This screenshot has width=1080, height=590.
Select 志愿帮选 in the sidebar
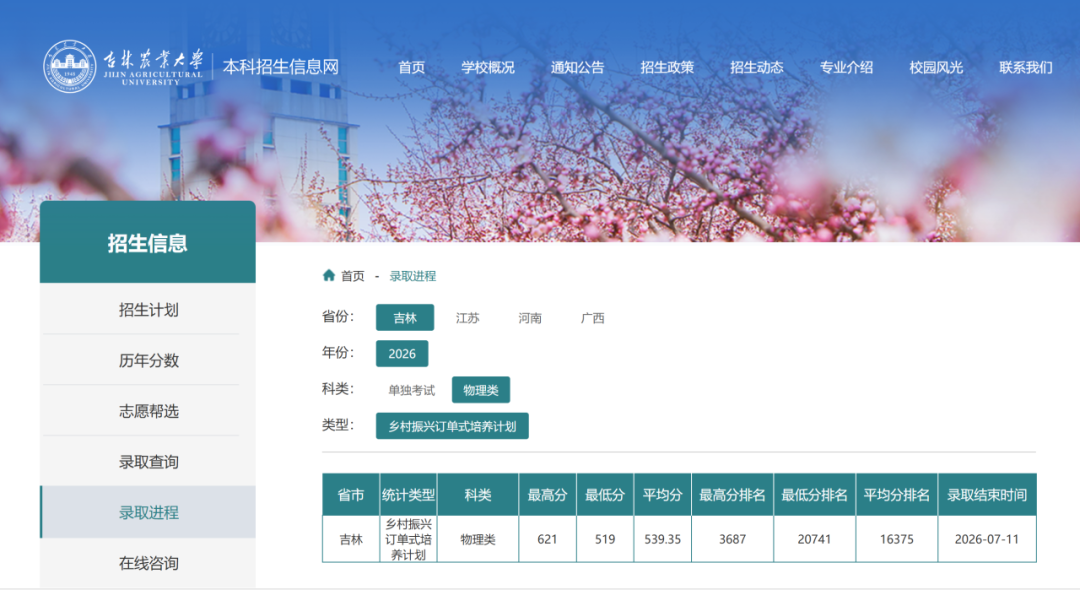(148, 411)
